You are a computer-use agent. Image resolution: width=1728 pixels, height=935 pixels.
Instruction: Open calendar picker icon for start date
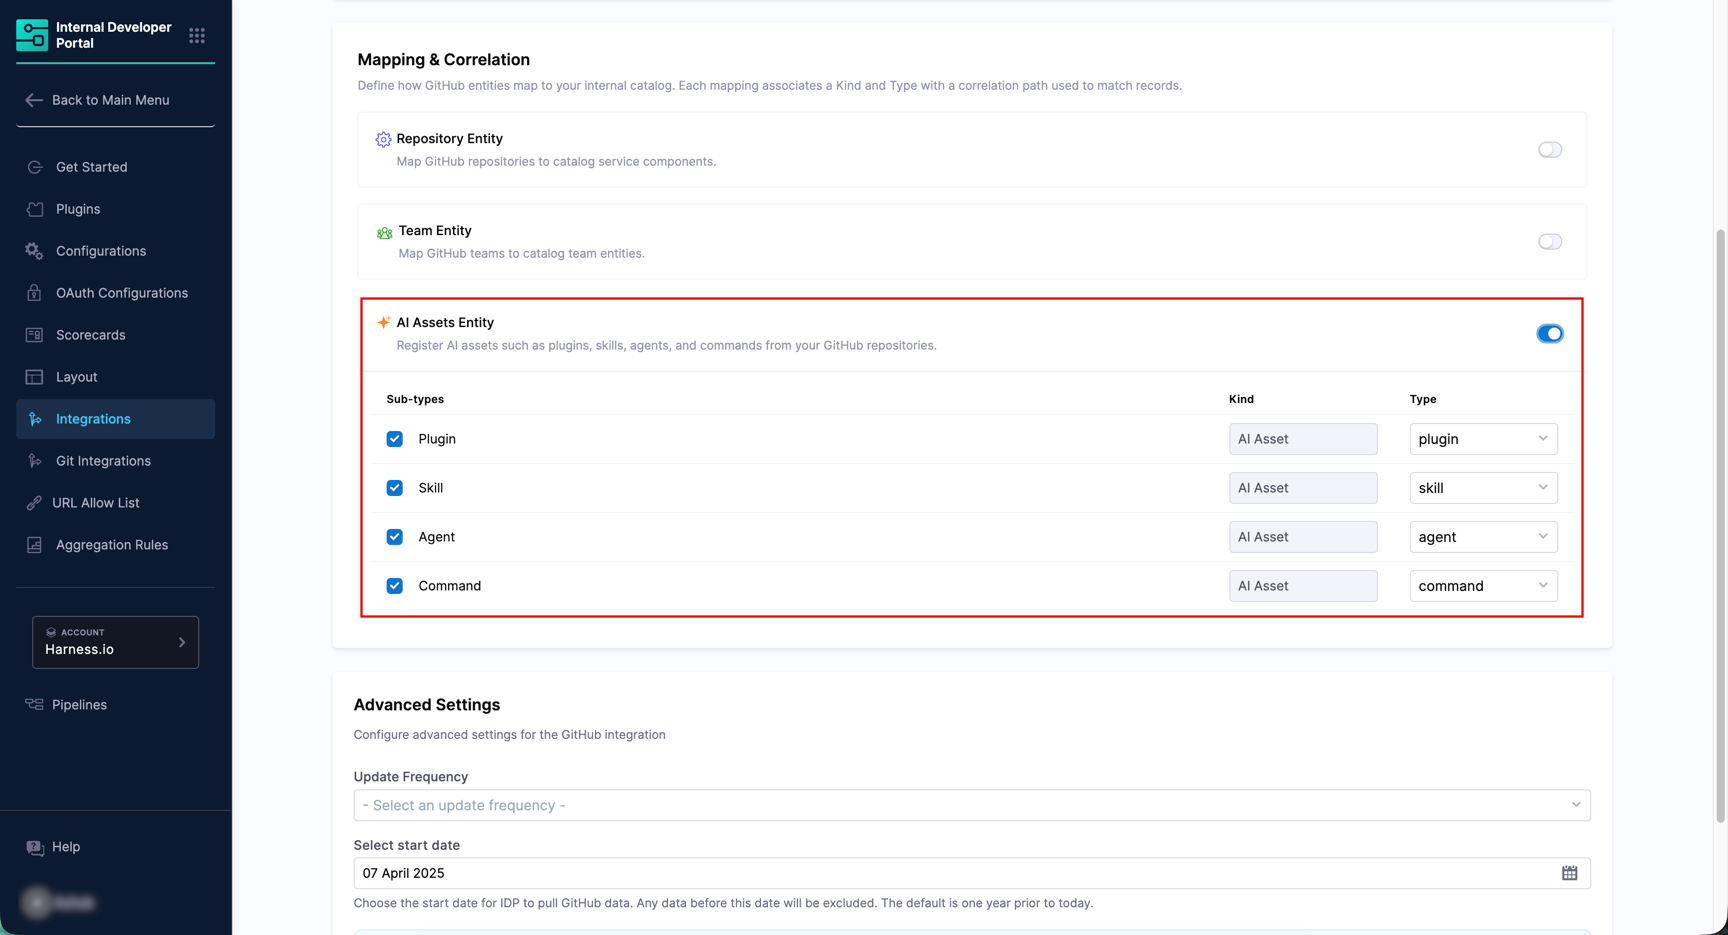click(x=1569, y=873)
